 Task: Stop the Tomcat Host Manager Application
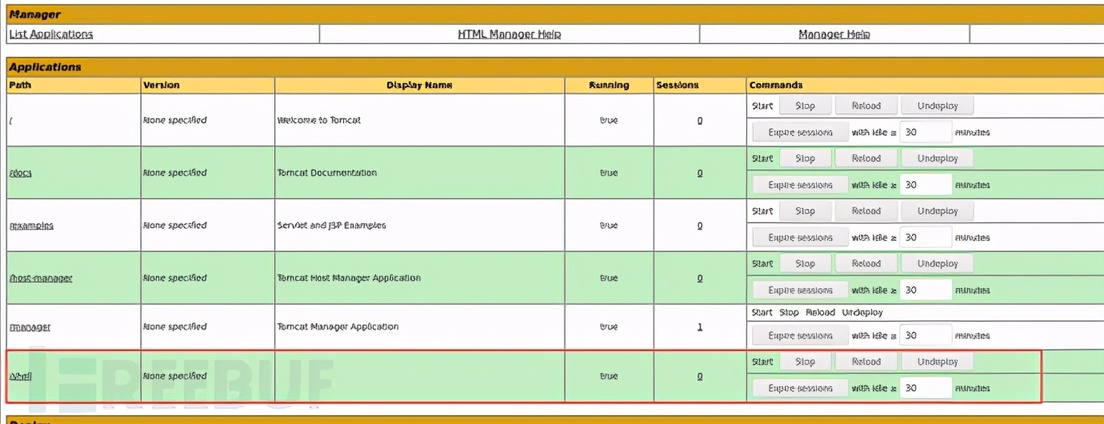click(x=805, y=263)
